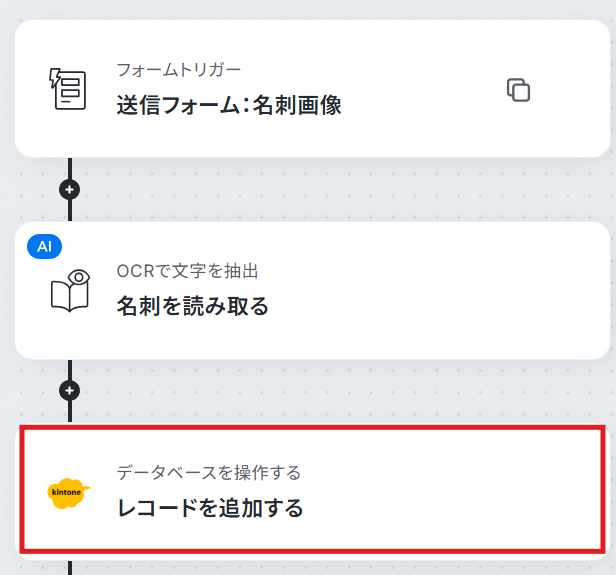Click the connector line above second plus button
This screenshot has width=616, height=575.
tap(70, 370)
